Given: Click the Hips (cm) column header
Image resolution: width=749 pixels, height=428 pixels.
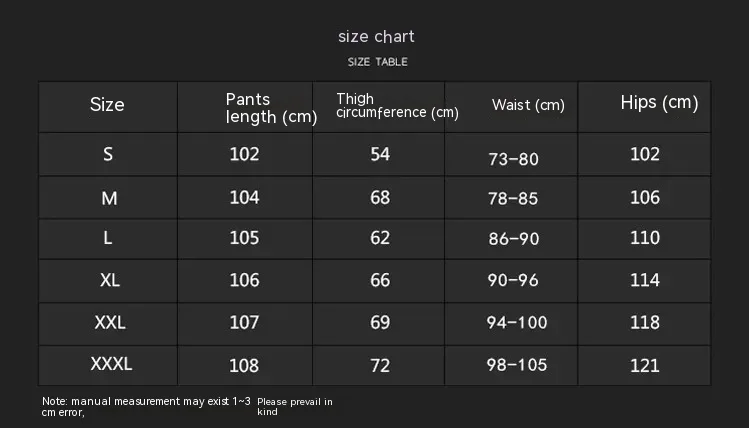Looking at the screenshot, I should tap(659, 102).
